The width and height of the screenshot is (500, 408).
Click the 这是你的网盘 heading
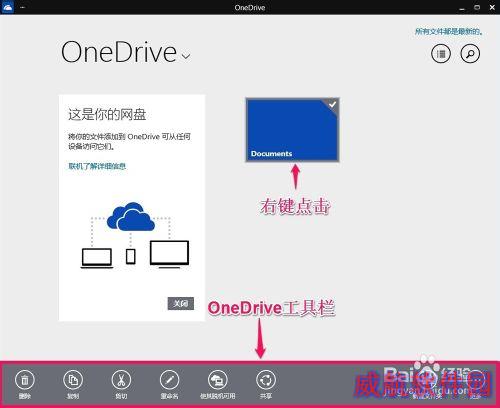tap(107, 114)
